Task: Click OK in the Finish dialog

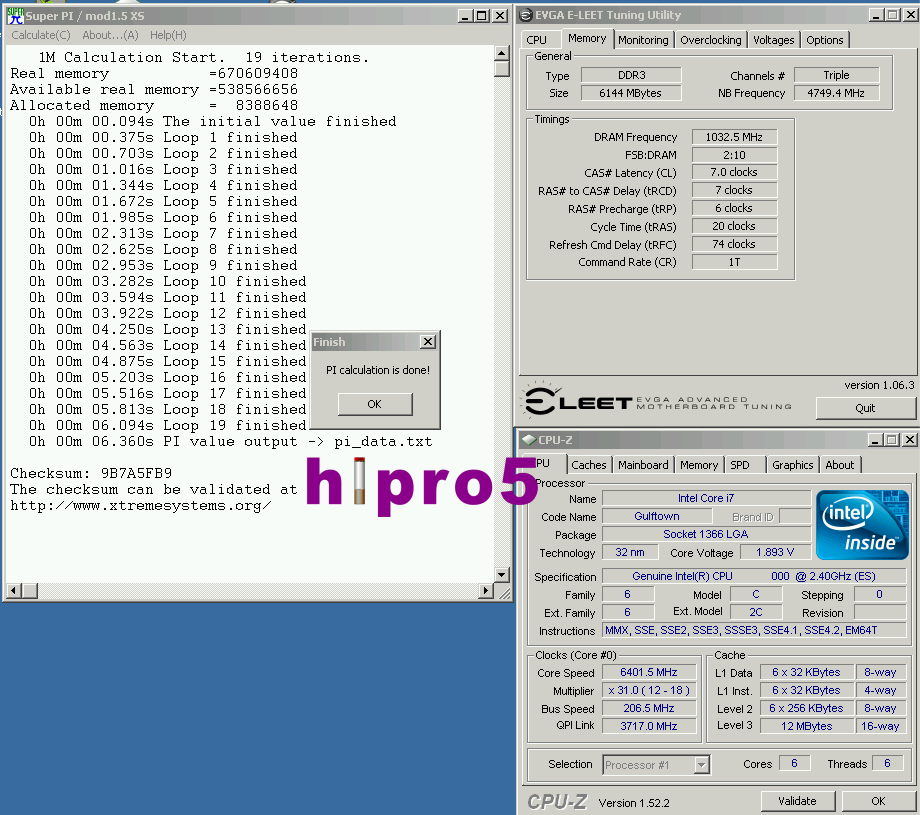Action: pyautogui.click(x=375, y=404)
